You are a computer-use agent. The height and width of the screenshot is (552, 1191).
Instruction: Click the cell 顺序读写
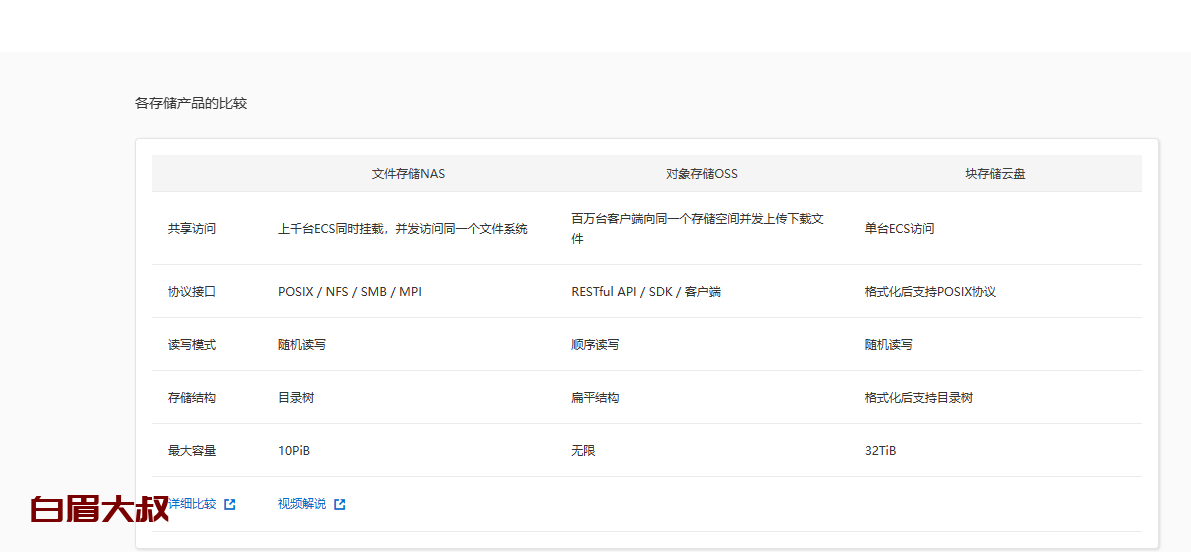[595, 345]
